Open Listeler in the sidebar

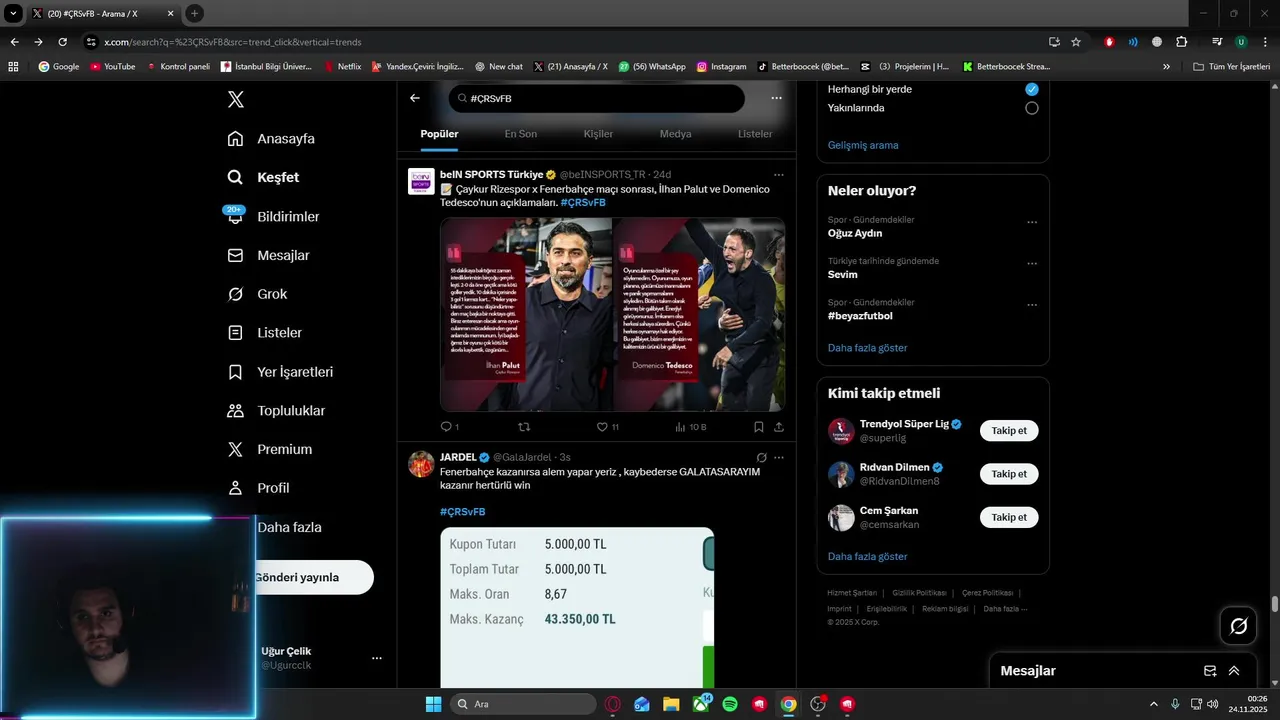tap(264, 332)
